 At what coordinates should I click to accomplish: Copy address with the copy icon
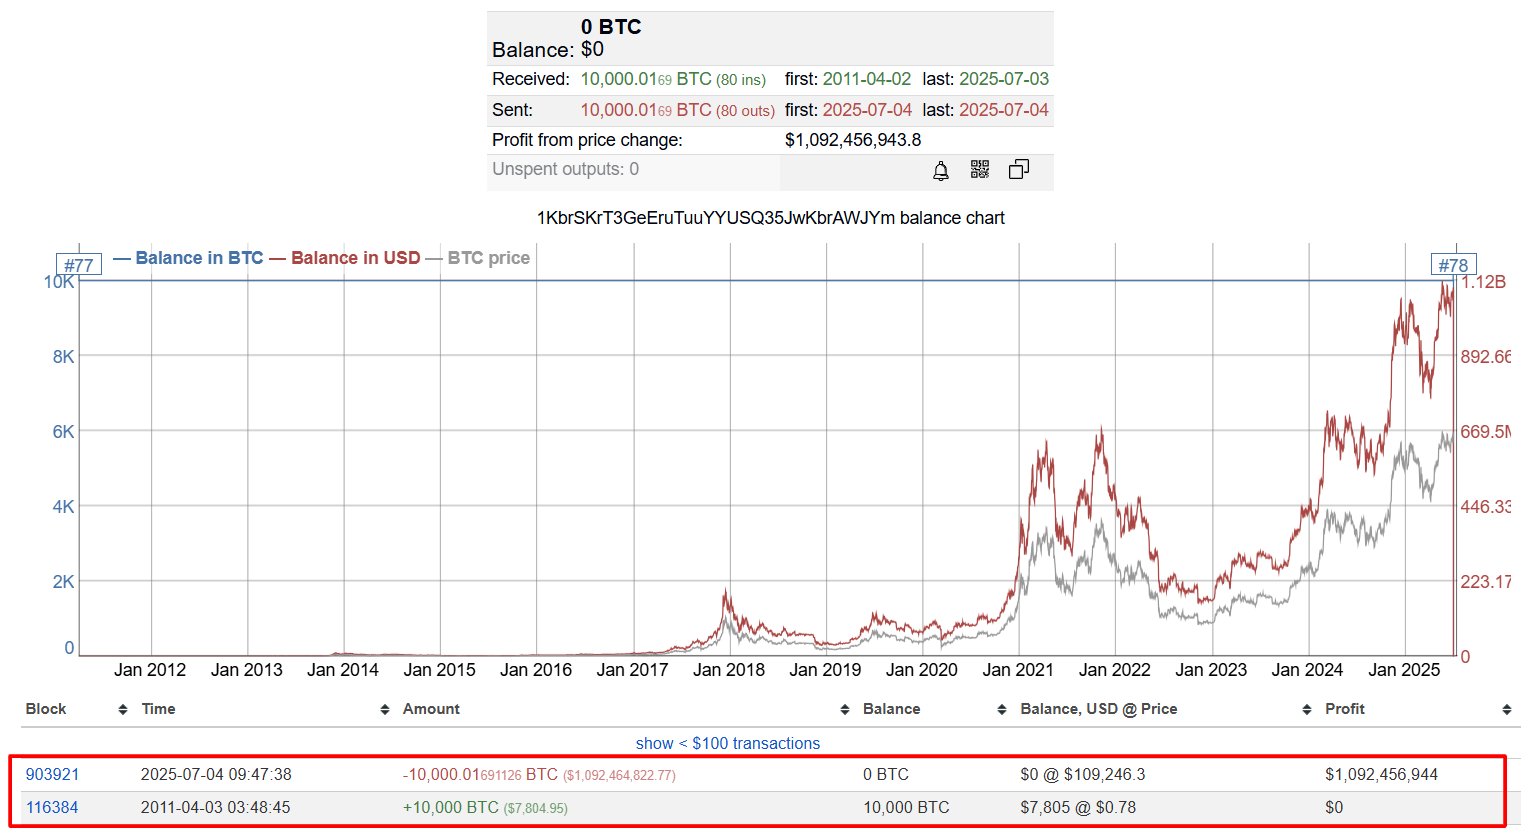pyautogui.click(x=1019, y=170)
